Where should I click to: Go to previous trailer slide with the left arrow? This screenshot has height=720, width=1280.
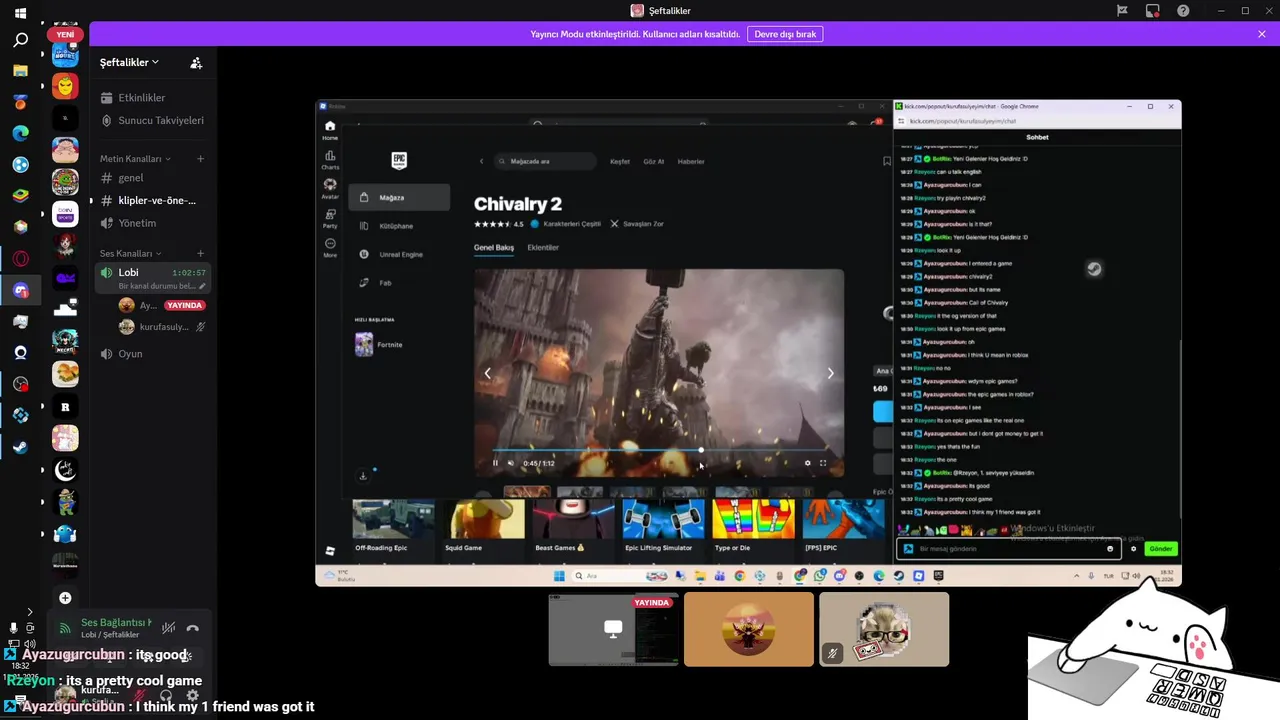487,373
